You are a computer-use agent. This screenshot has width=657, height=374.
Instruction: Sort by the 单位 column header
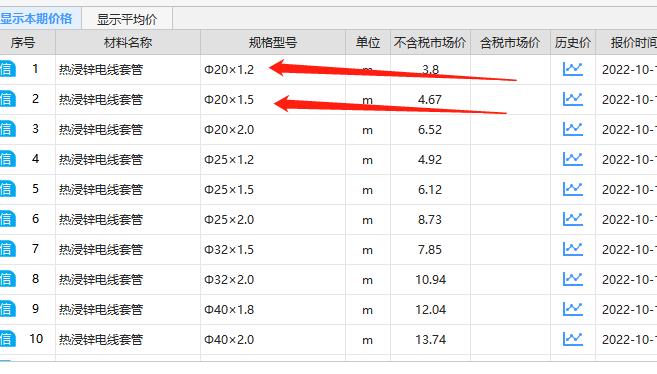(368, 42)
